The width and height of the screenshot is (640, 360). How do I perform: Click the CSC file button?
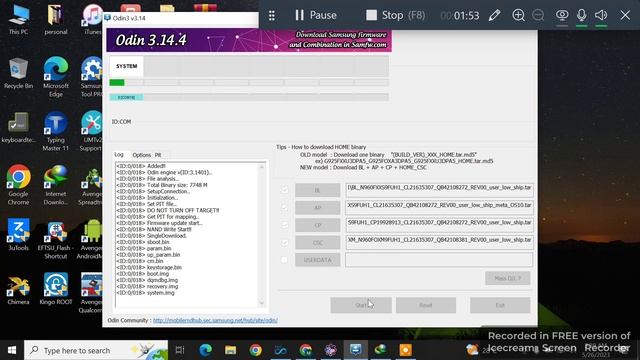coord(318,242)
